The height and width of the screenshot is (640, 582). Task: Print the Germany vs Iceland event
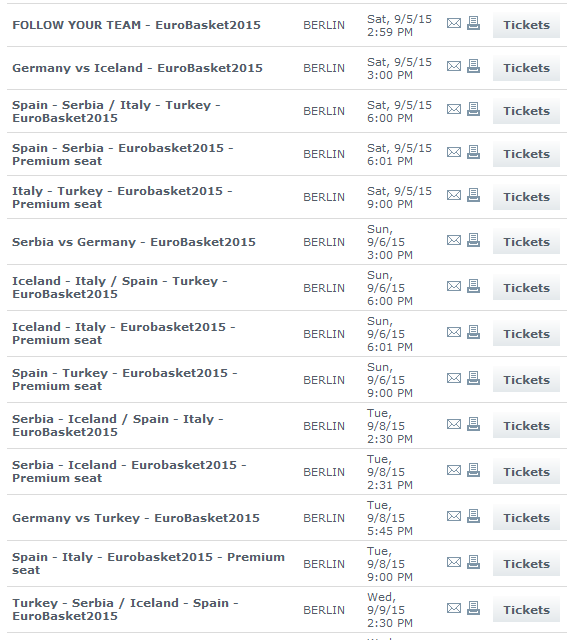point(473,66)
